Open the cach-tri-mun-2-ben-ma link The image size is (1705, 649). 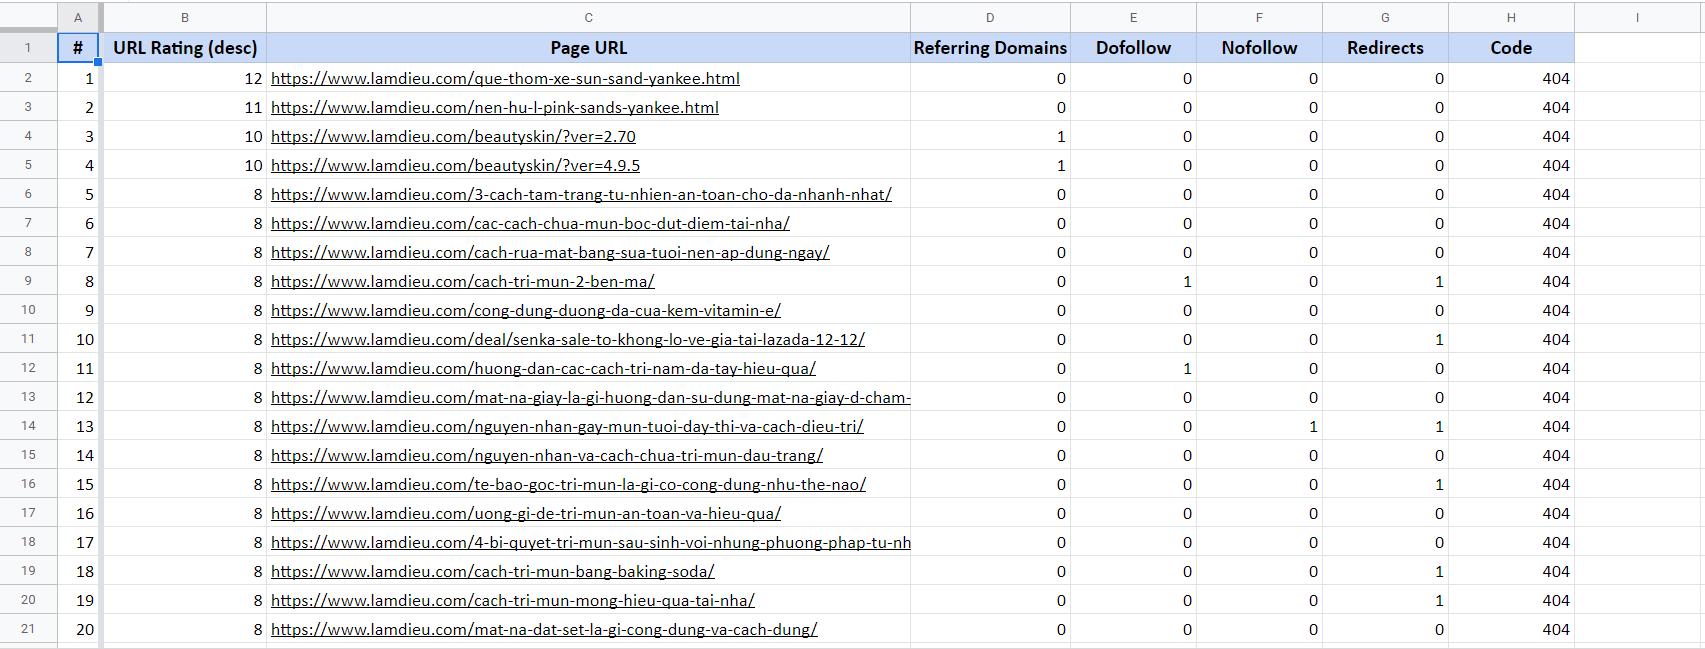click(463, 281)
